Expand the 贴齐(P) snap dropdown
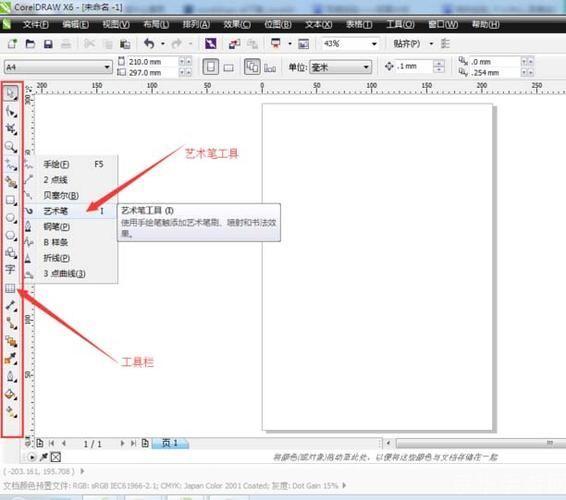Viewport: 566px width, 500px height. (x=431, y=44)
